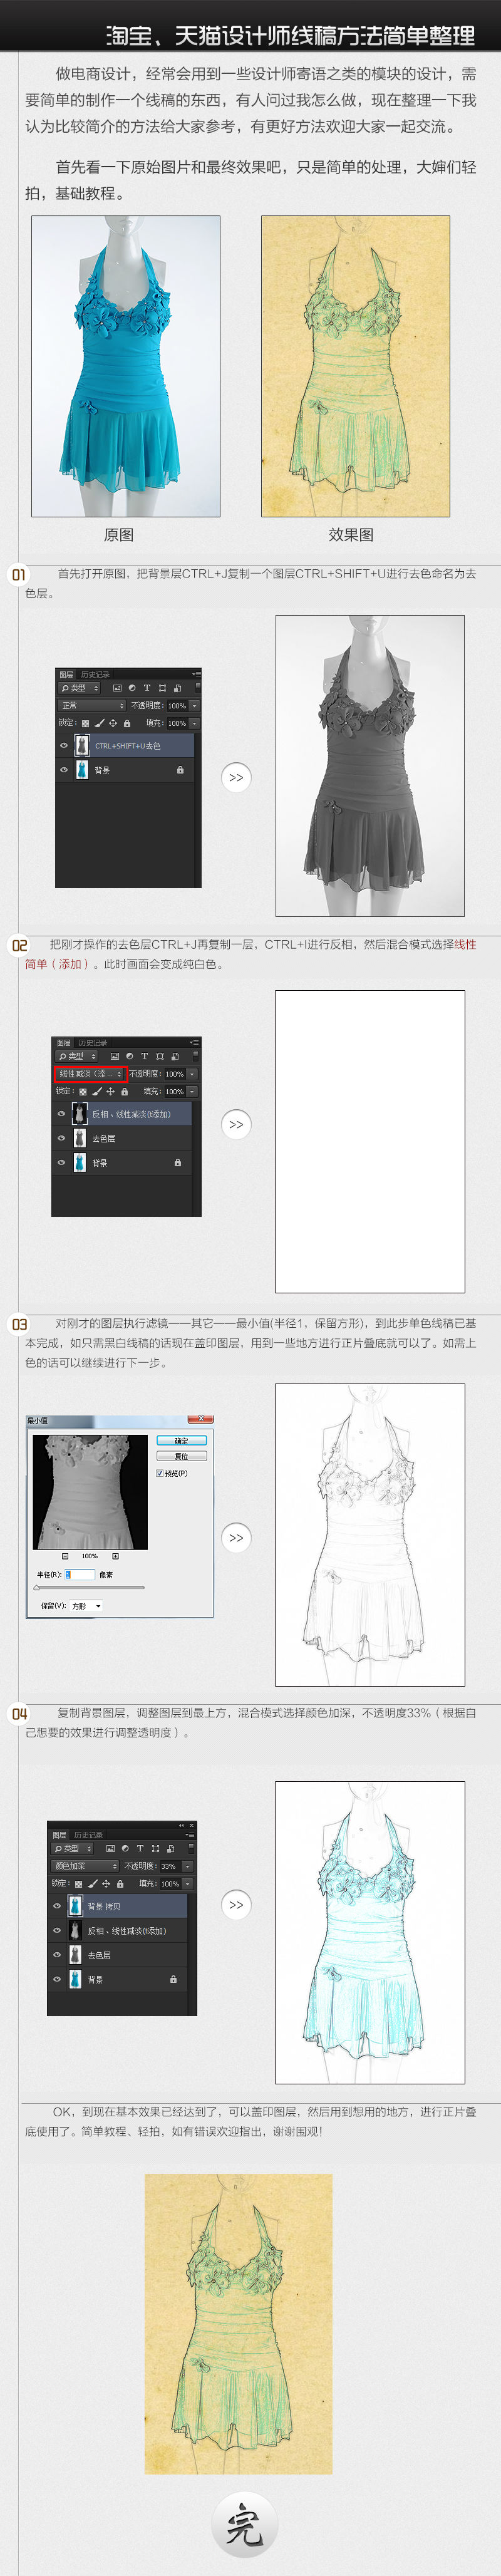Click lock position icon in step 01 panel
Screen dimensions: 501x2576
tap(113, 723)
